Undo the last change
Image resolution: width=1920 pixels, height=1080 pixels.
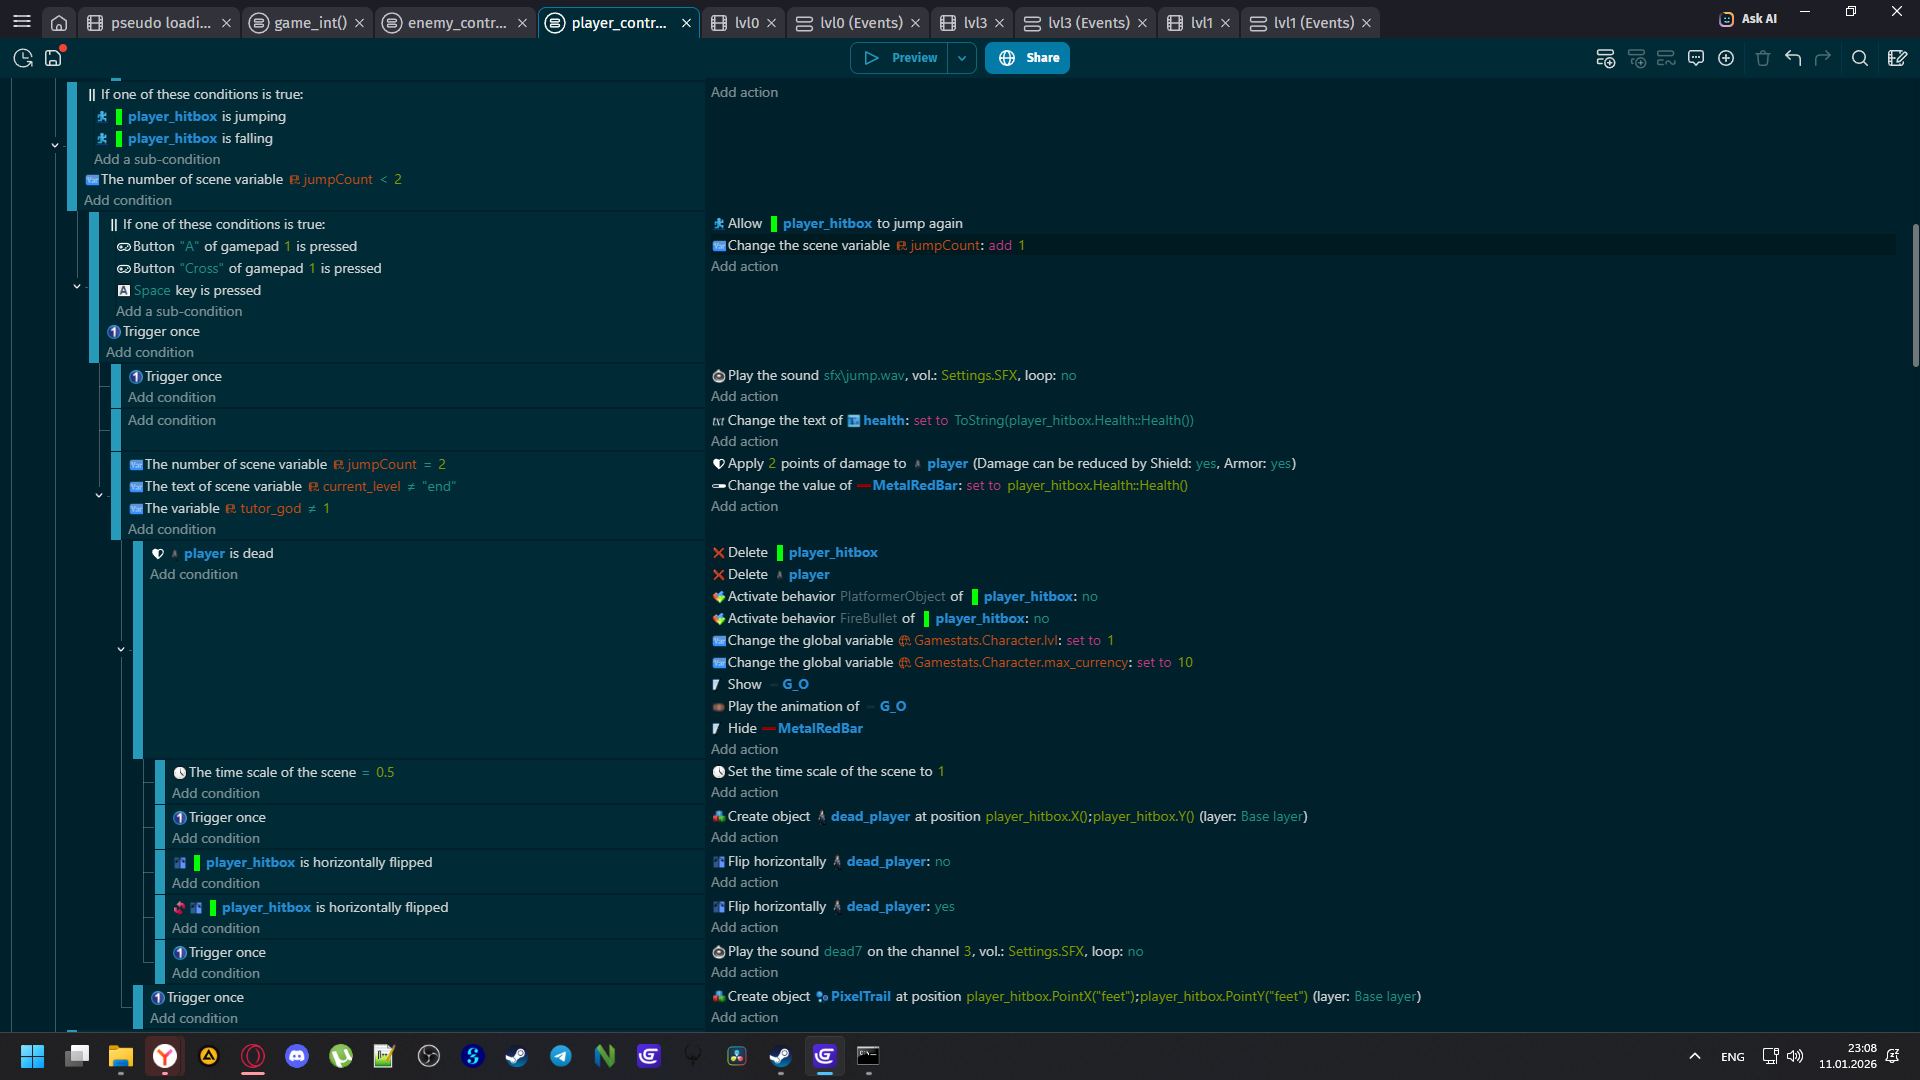pos(1793,58)
